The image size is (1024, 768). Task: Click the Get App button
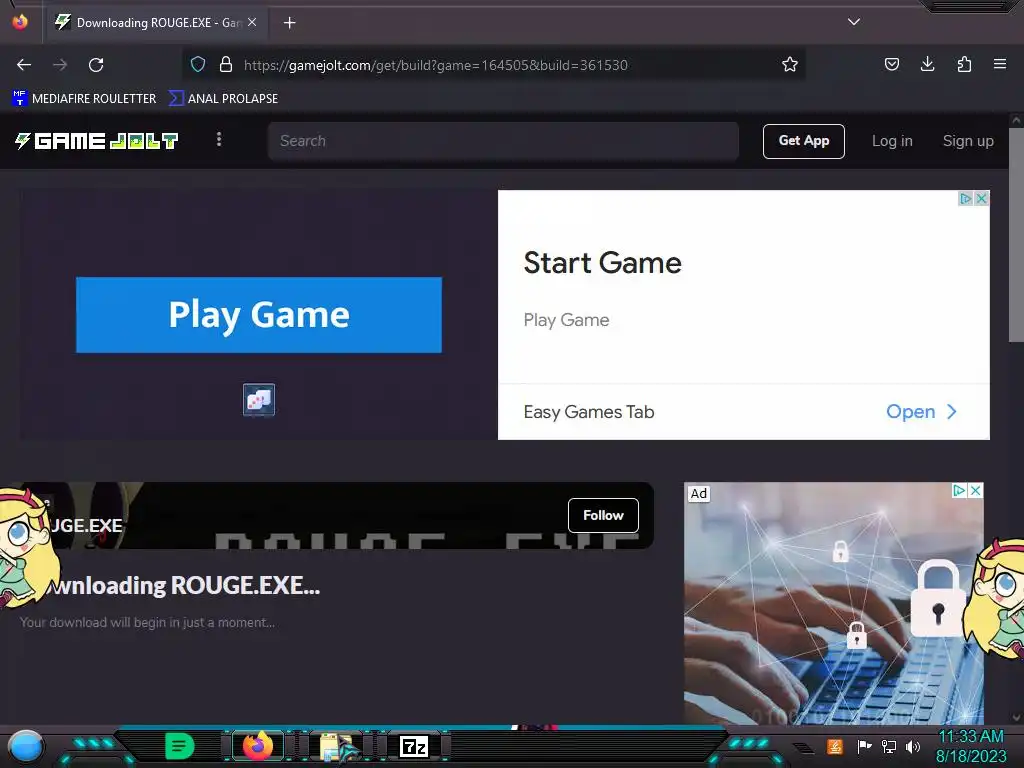(803, 141)
